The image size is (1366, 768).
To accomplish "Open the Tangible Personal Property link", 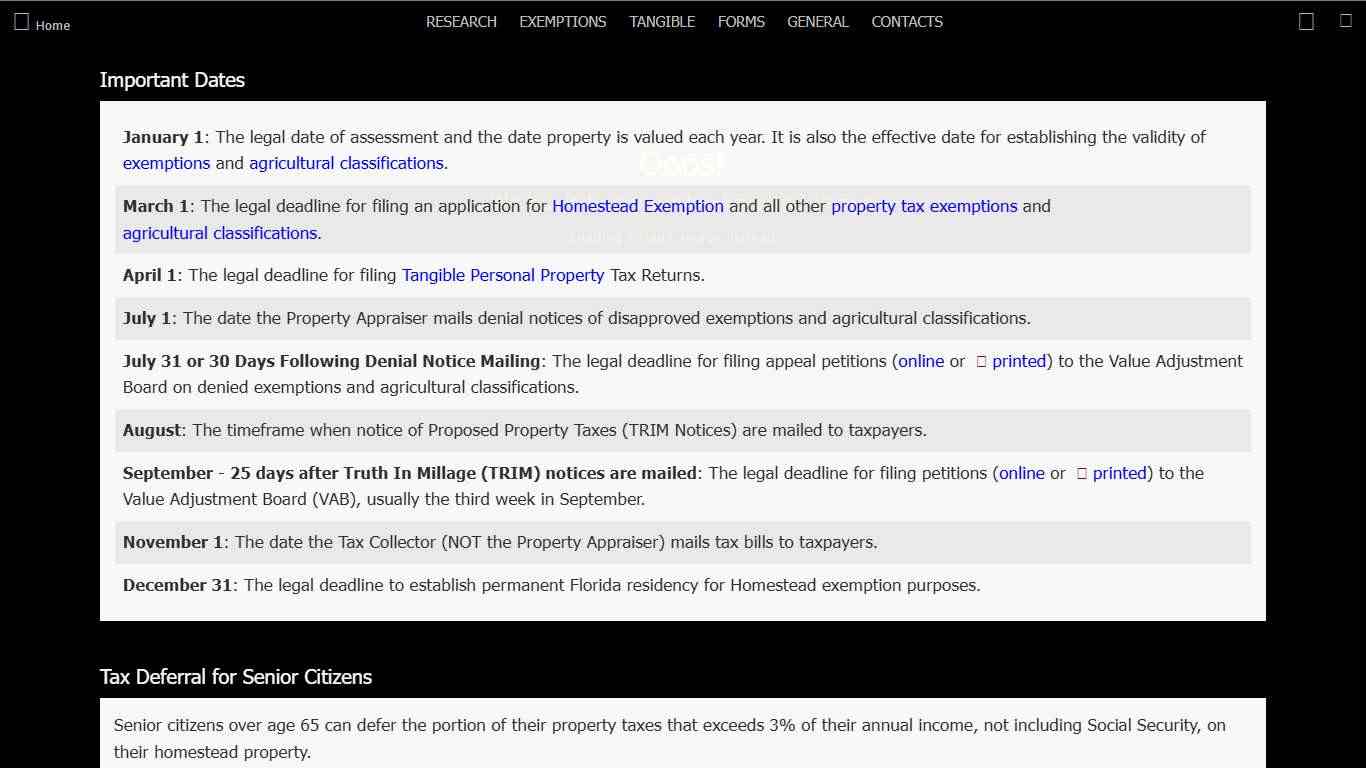I will (503, 275).
